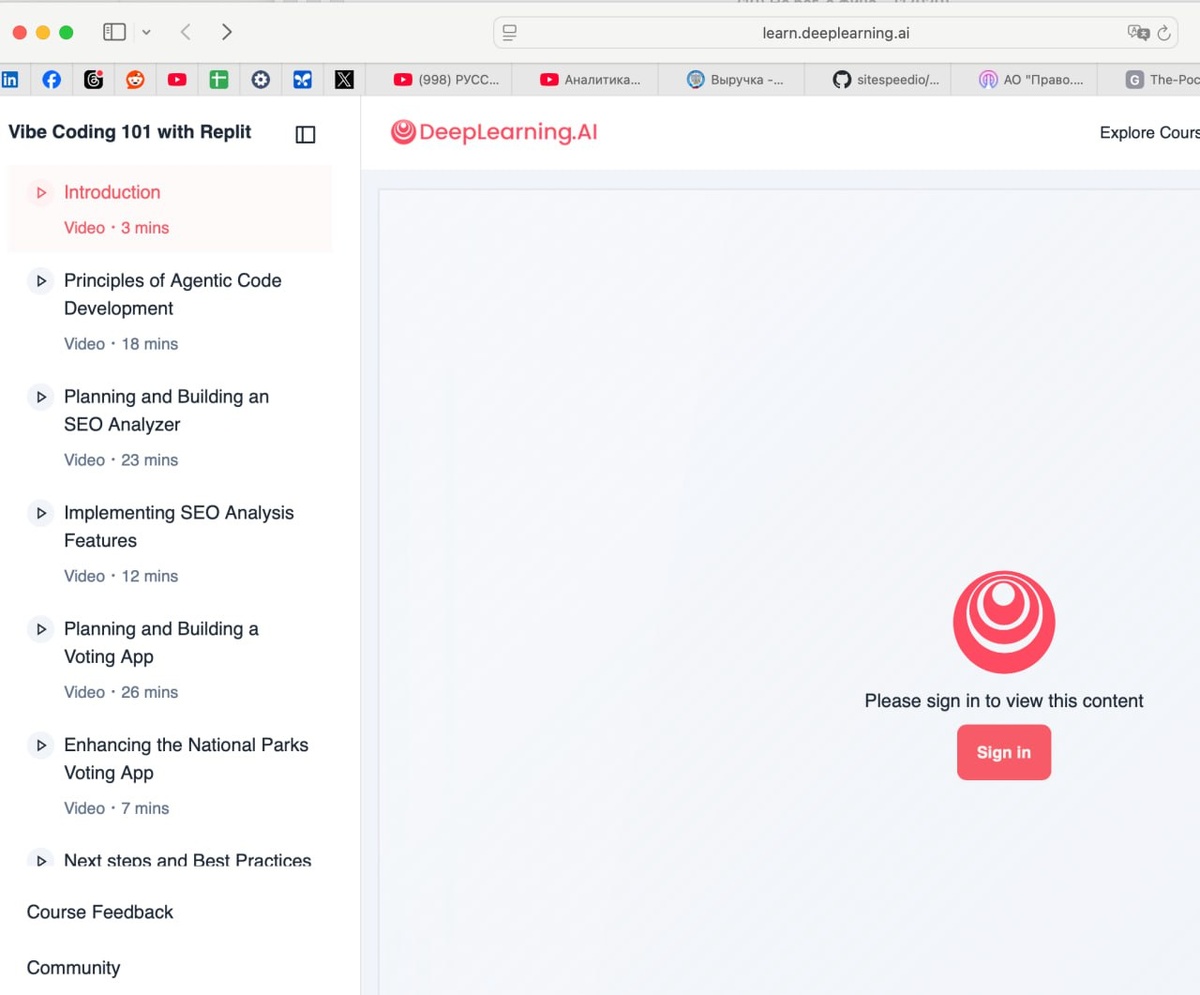Go forward with the browser forward arrow

[x=227, y=32]
